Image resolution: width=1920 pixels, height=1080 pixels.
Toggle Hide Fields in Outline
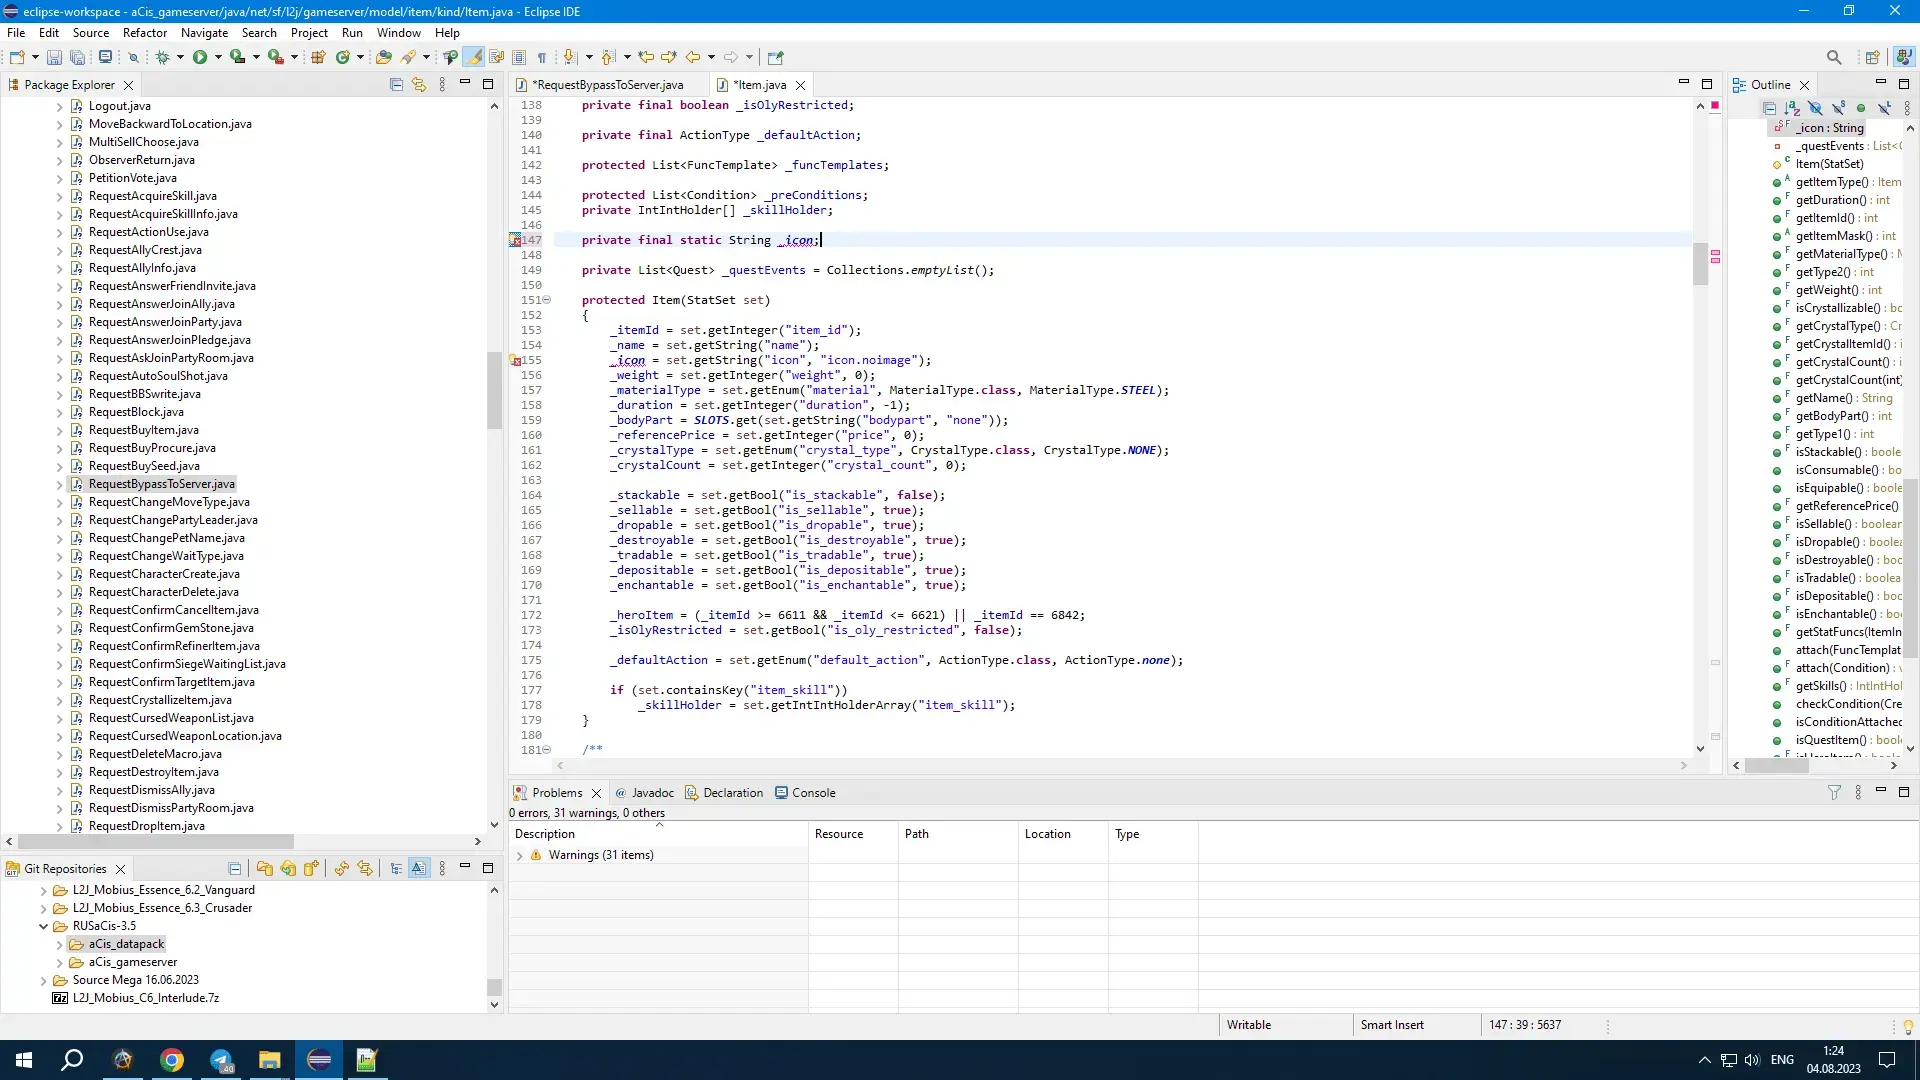(1815, 108)
